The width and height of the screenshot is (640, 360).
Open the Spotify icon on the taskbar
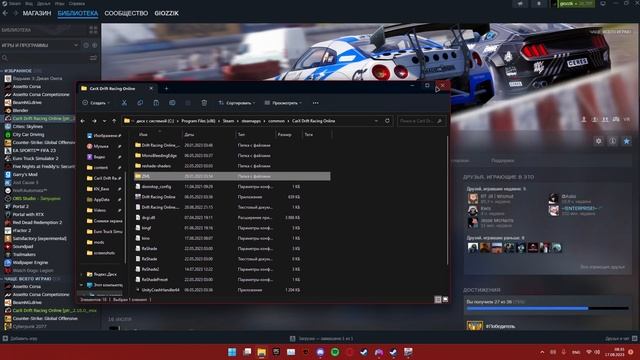pos(335,352)
